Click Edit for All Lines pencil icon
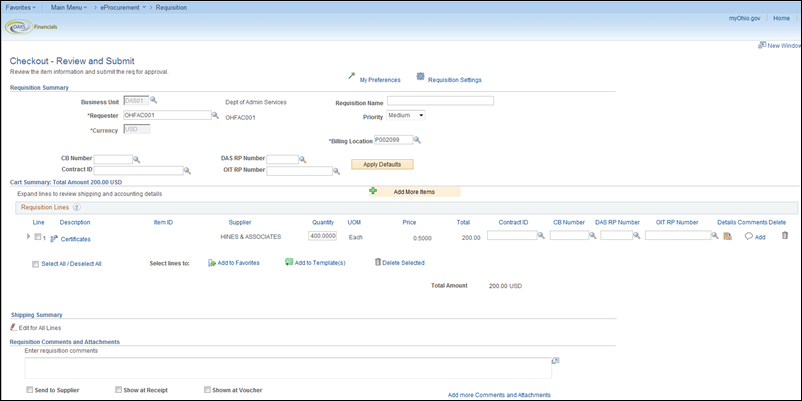This screenshot has height=401, width=802. tap(13, 327)
